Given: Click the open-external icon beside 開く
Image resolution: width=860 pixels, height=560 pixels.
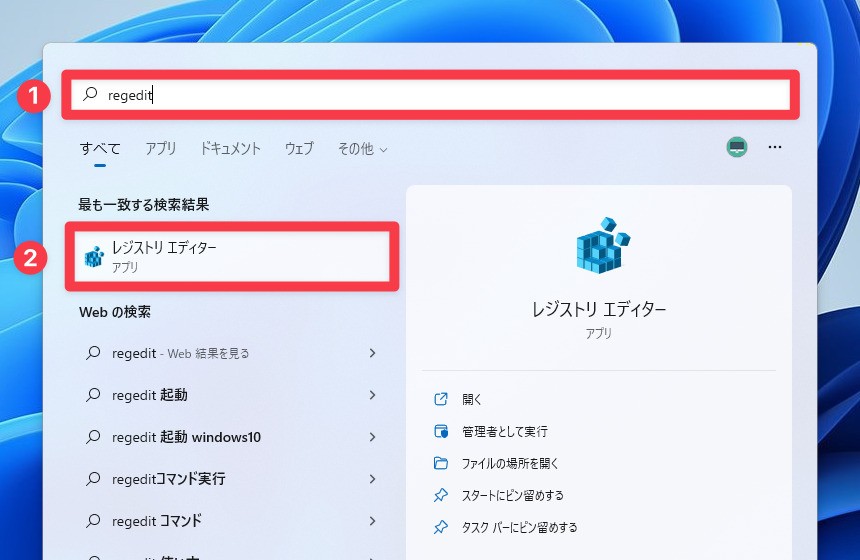Looking at the screenshot, I should tap(441, 399).
